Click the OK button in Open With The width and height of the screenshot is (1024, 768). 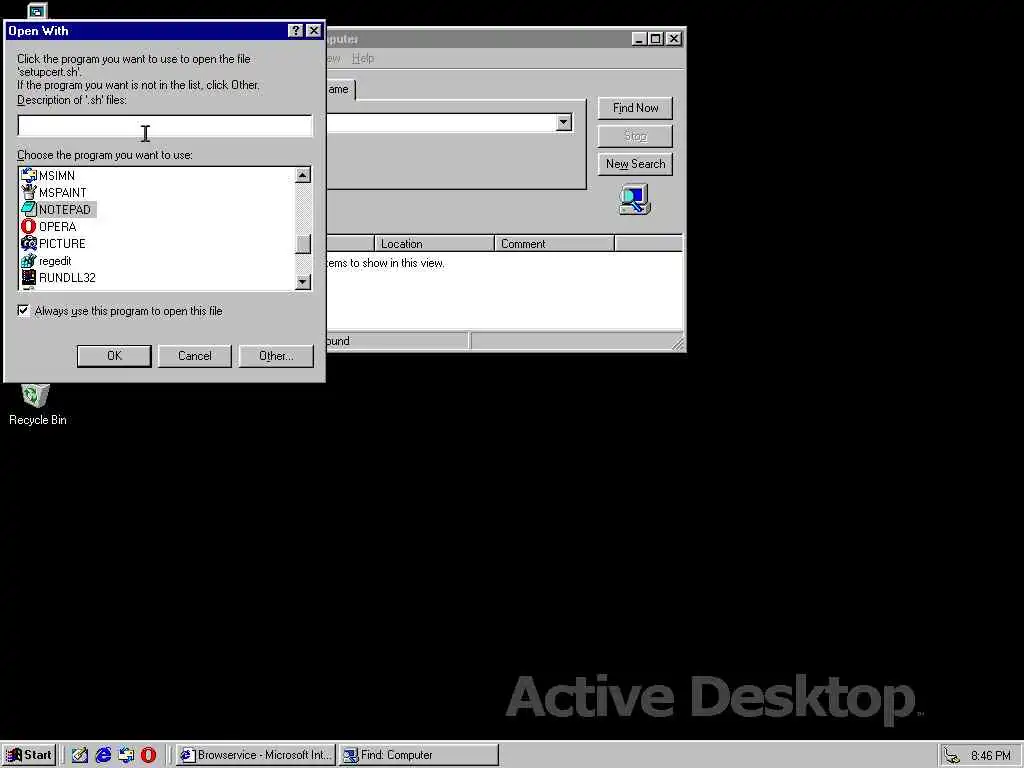pos(114,356)
